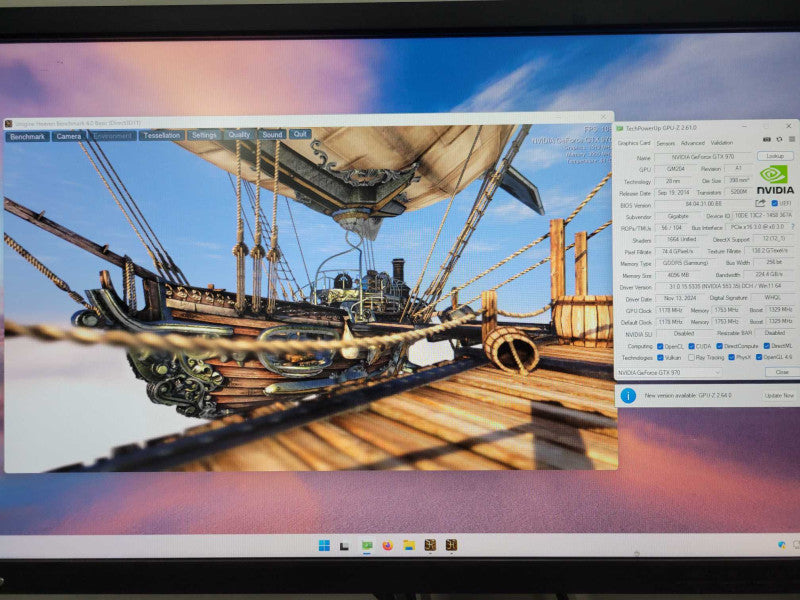The image size is (800, 600).
Task: Toggle the DirectCompute checkbox
Action: coord(719,346)
